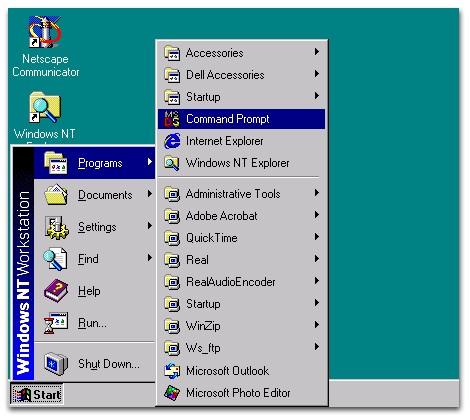
Task: Click the Internet Explorer 'e' icon
Action: click(x=172, y=141)
